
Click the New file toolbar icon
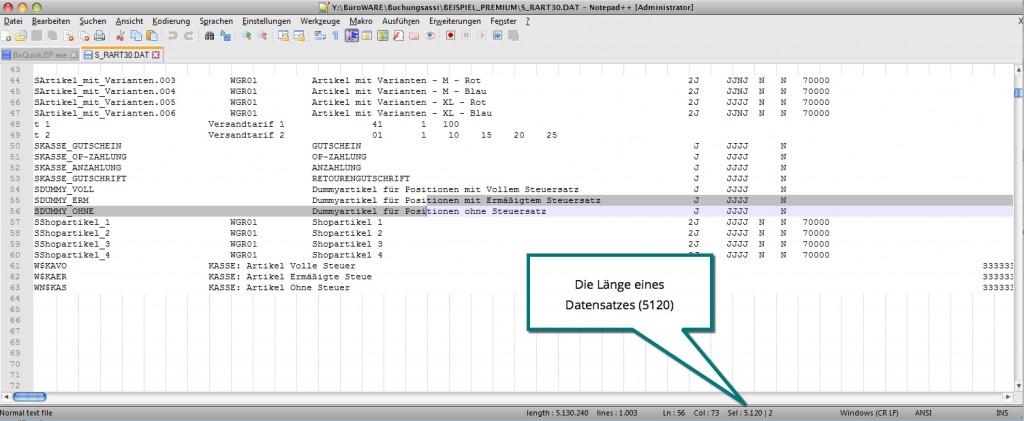click(7, 36)
